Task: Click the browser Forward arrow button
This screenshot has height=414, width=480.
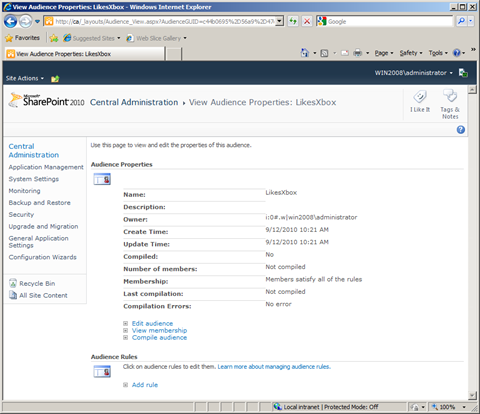Action: point(25,22)
